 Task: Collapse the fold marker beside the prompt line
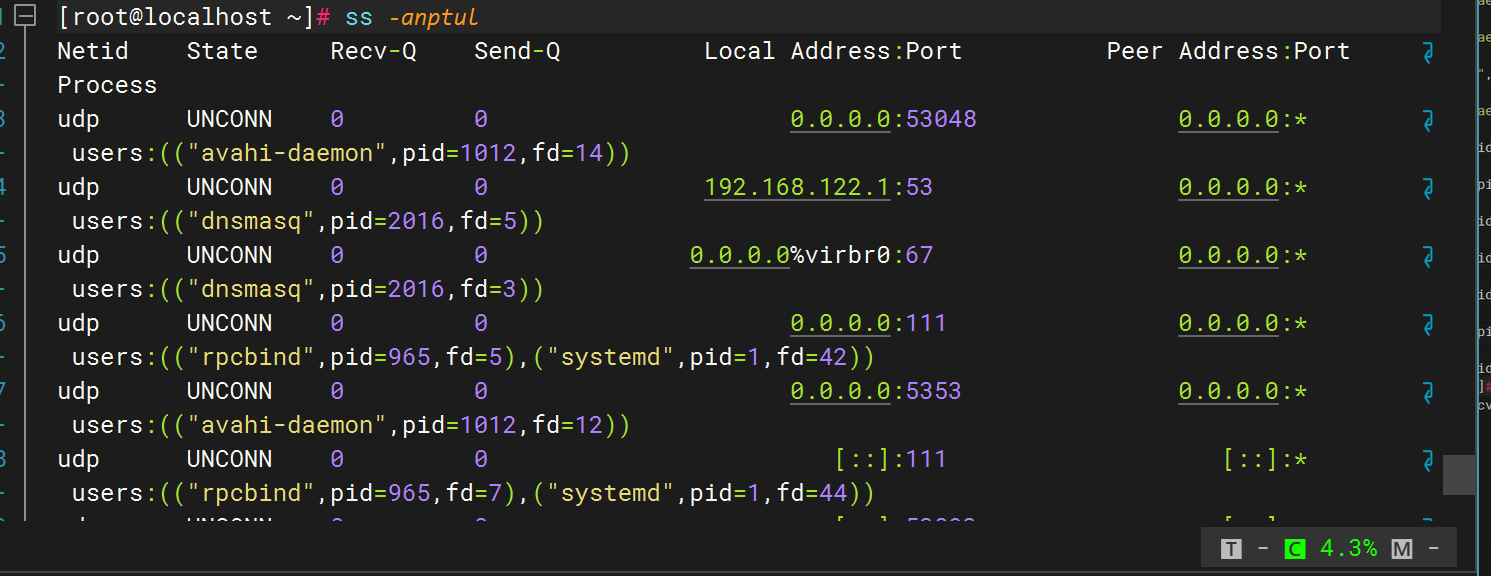point(27,15)
